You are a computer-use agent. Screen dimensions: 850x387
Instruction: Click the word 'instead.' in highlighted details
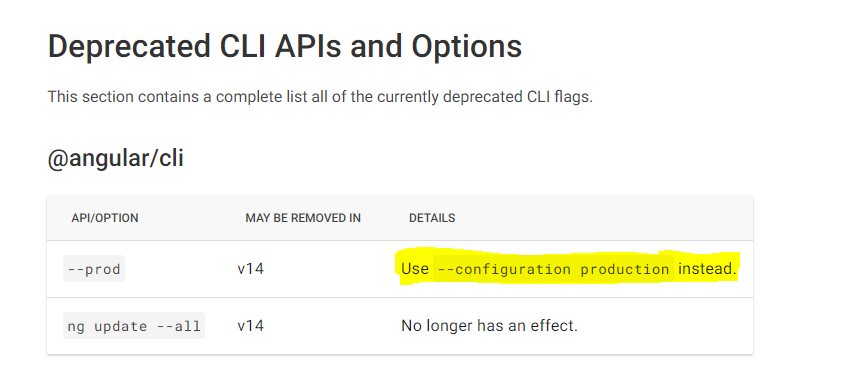707,269
